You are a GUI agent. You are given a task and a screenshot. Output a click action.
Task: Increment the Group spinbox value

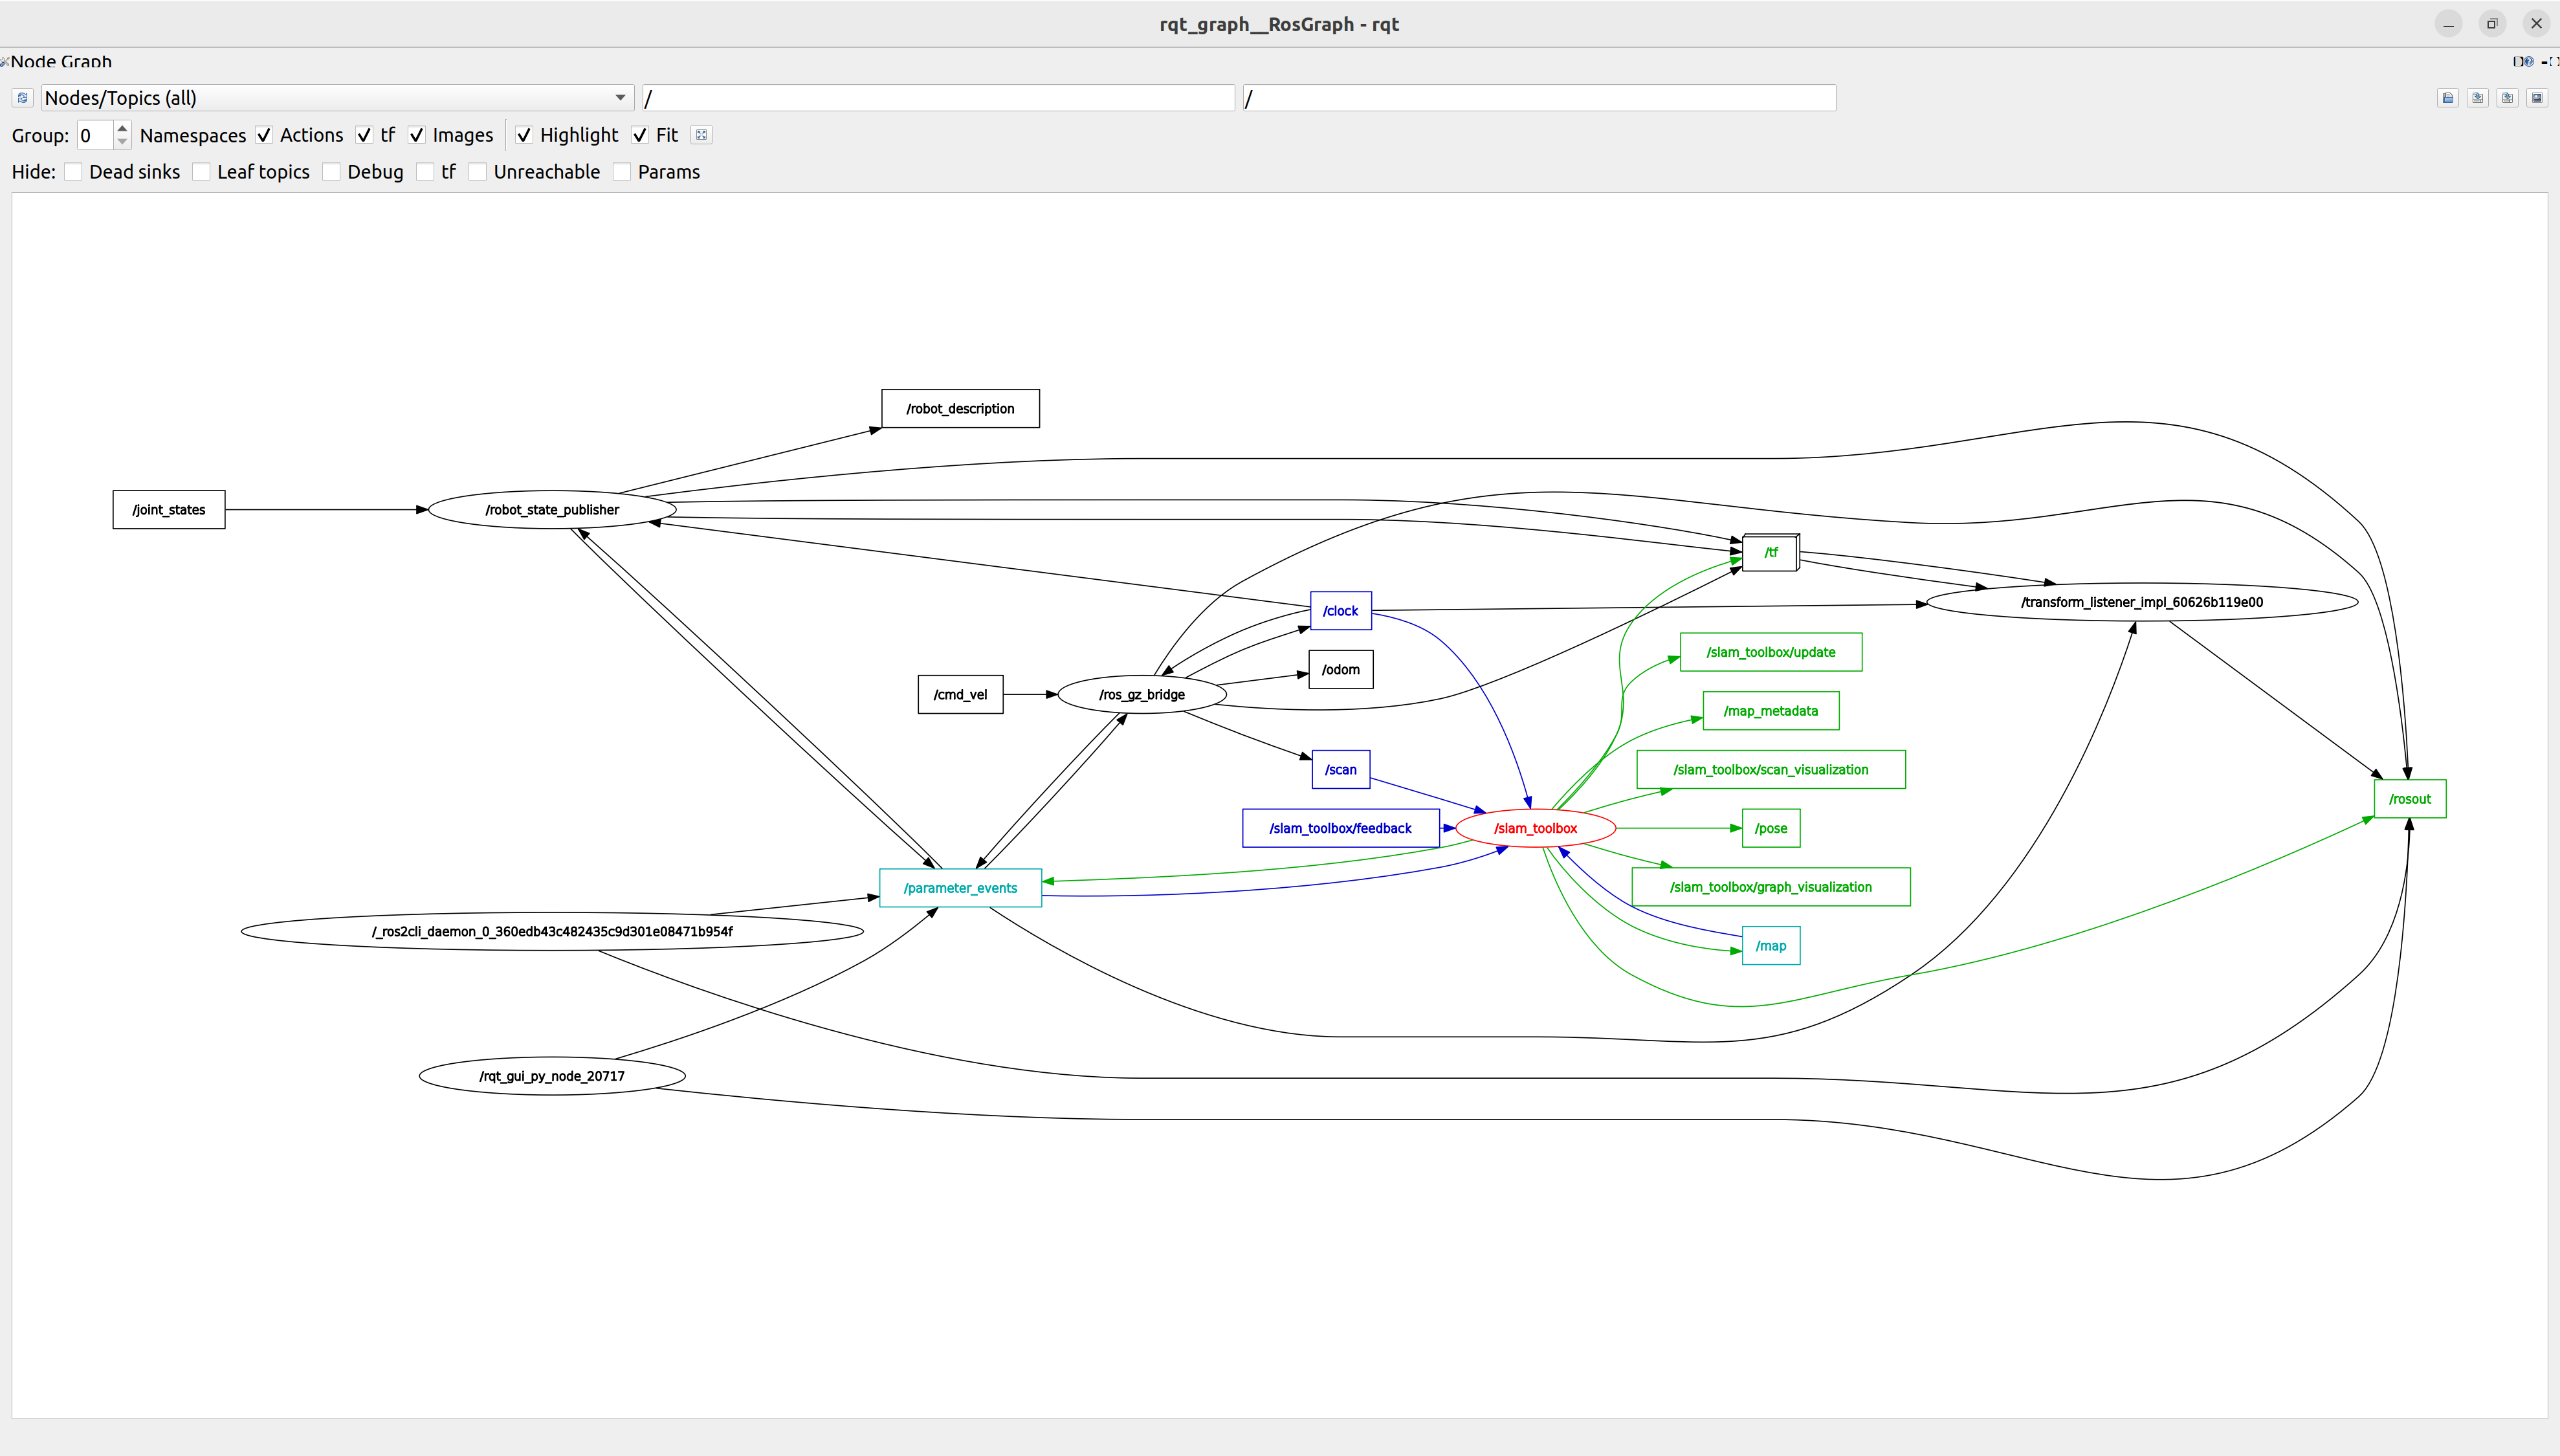(x=122, y=128)
